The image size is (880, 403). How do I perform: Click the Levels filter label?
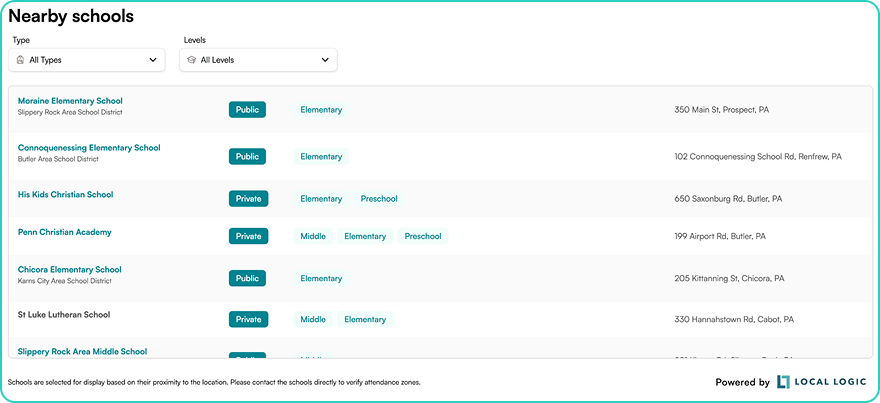tap(195, 40)
